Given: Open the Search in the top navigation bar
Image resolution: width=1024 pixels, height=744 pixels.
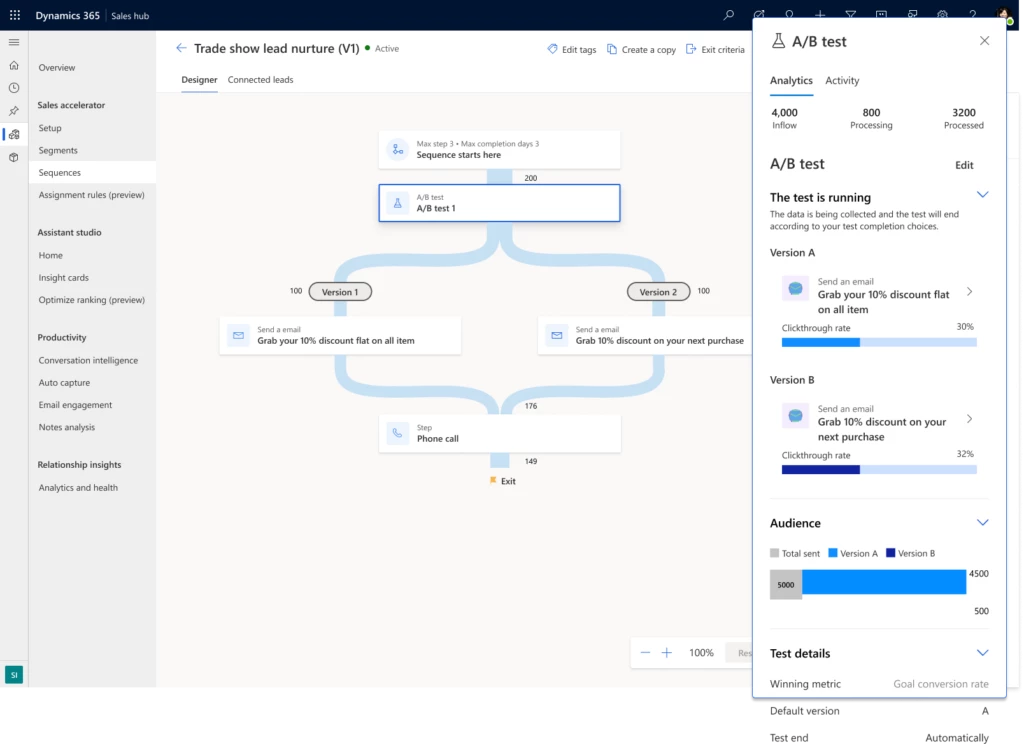Looking at the screenshot, I should click(728, 15).
